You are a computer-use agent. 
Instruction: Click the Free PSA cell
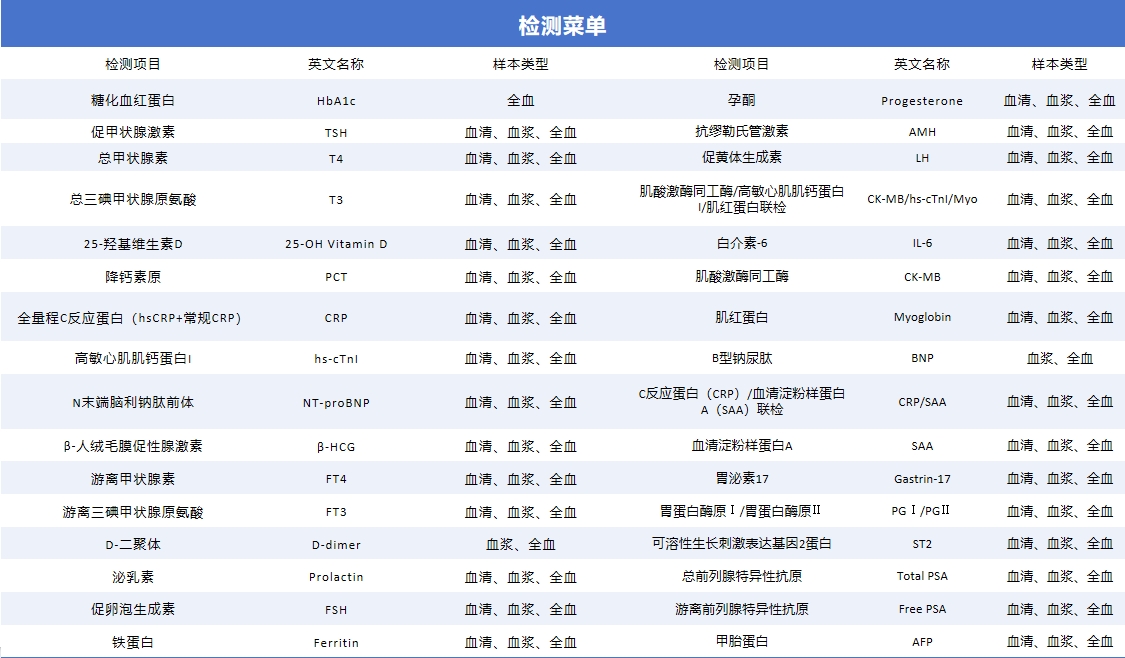(x=921, y=609)
